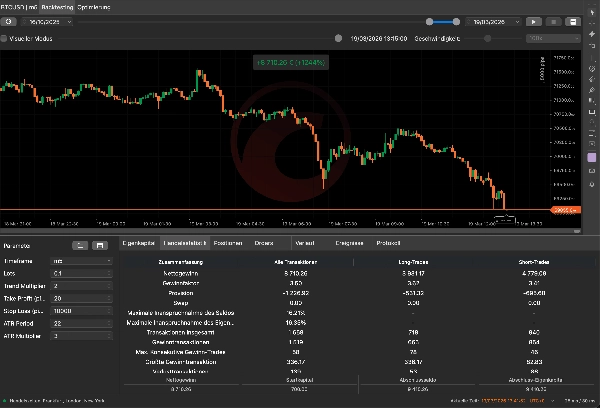Click the green profit badge on chart
This screenshot has height=408, width=600.
(291, 62)
